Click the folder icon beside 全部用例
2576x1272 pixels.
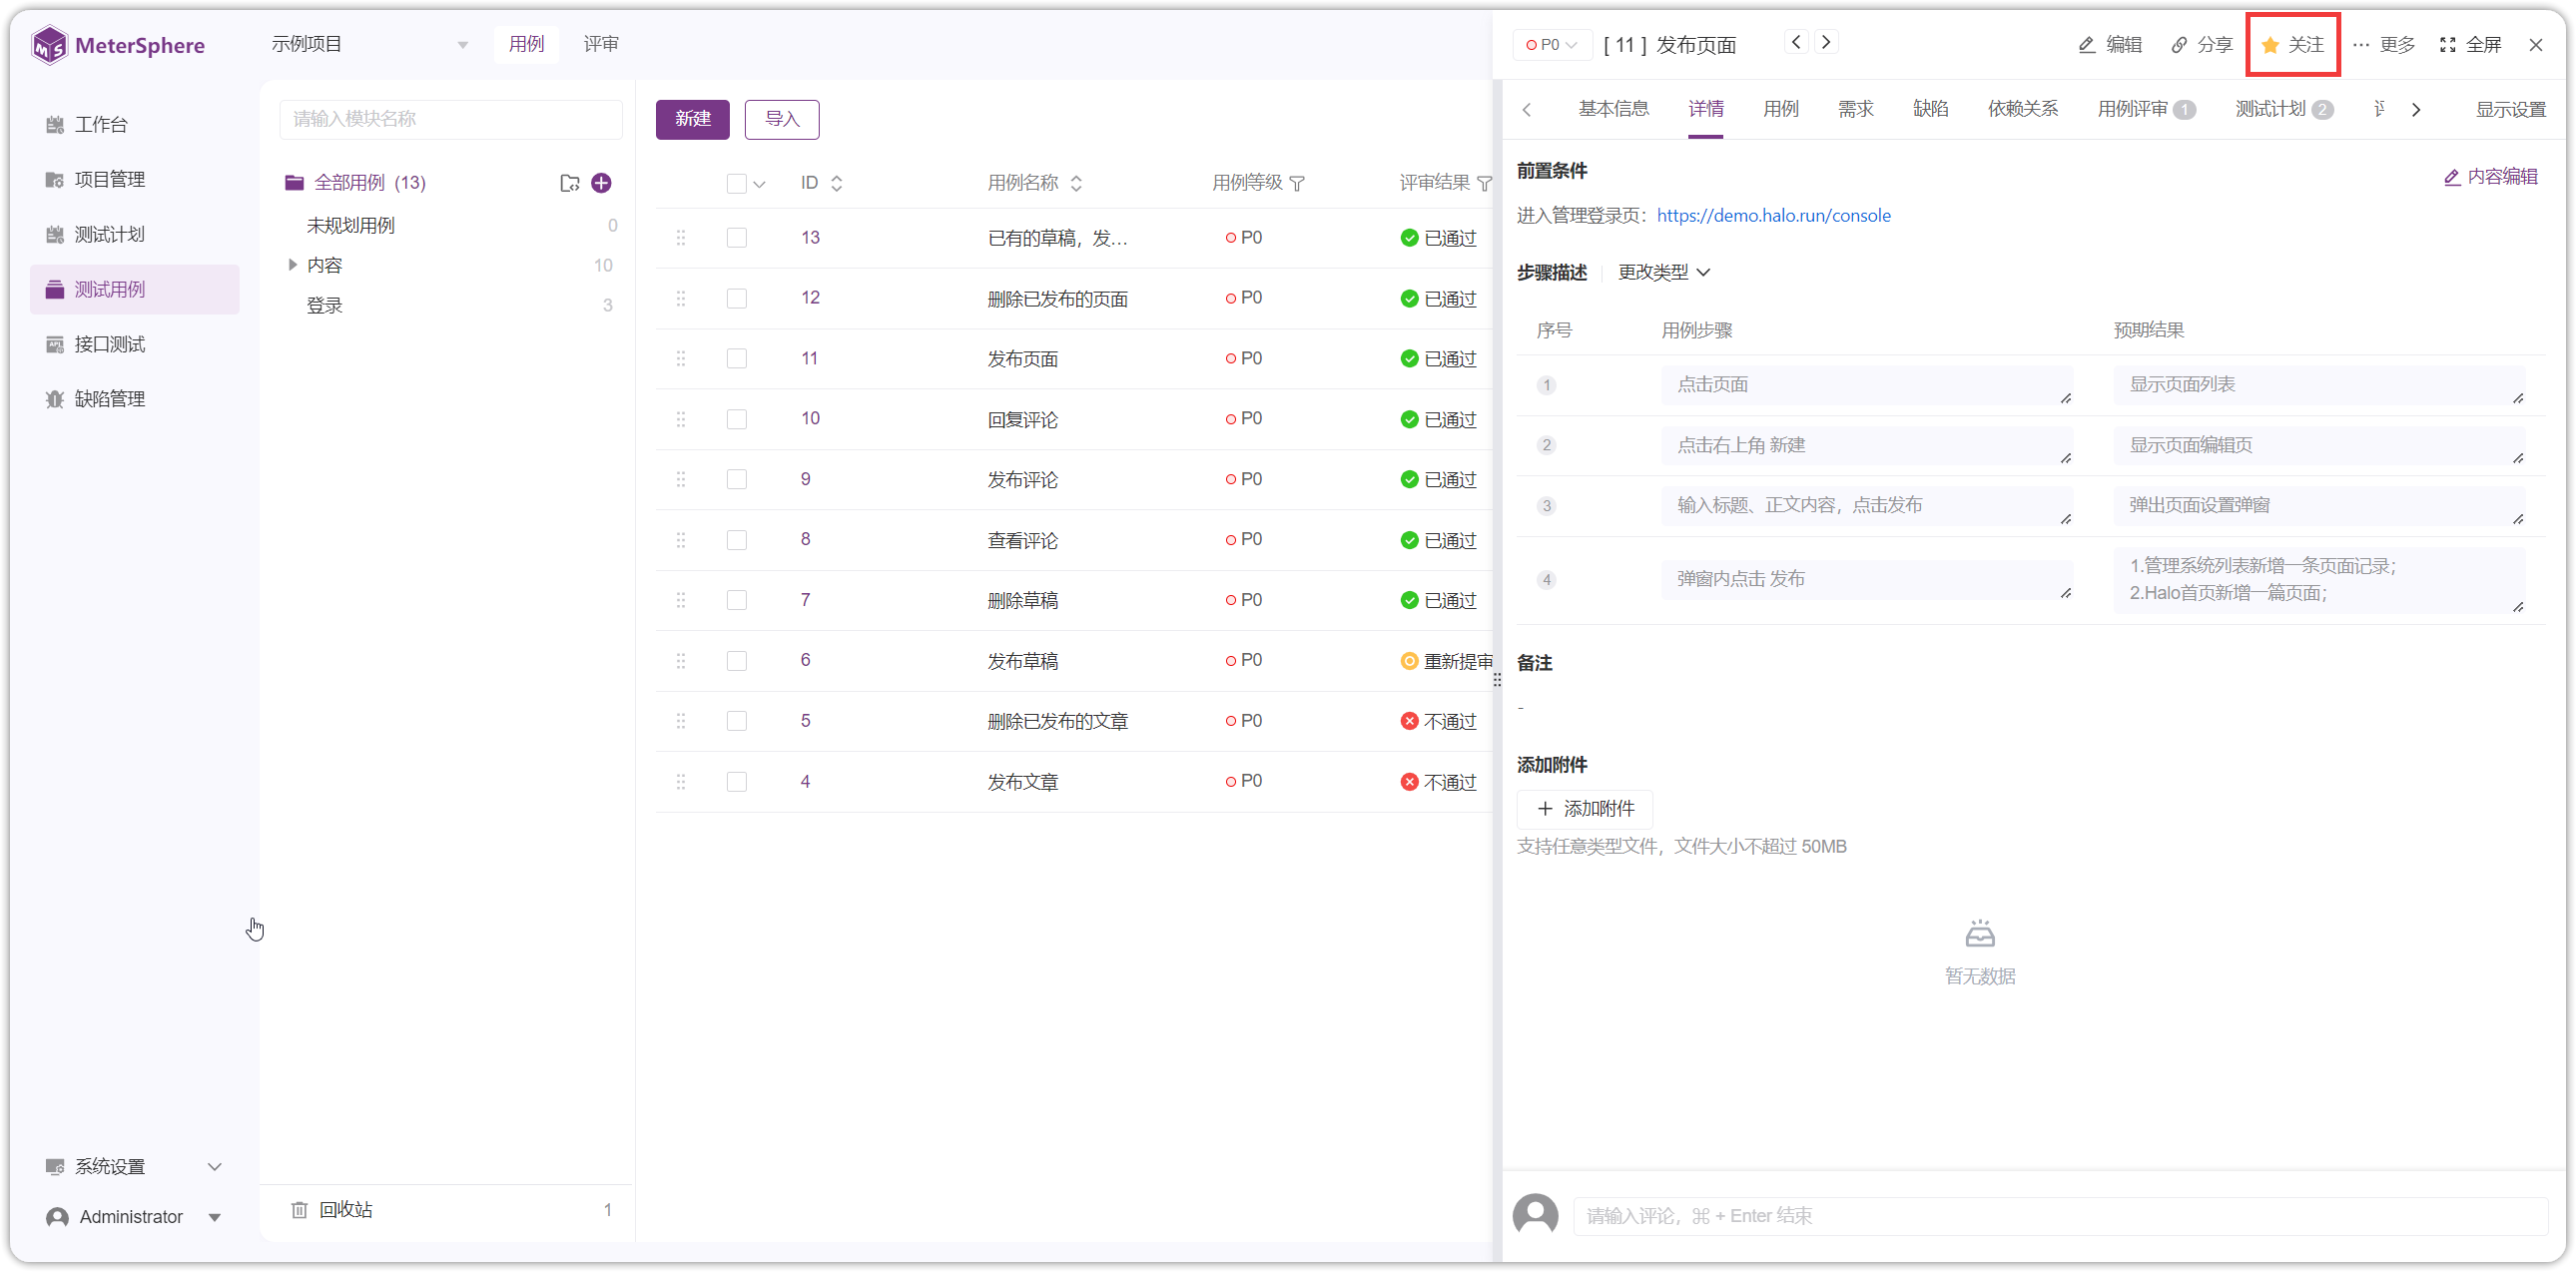pyautogui.click(x=570, y=183)
